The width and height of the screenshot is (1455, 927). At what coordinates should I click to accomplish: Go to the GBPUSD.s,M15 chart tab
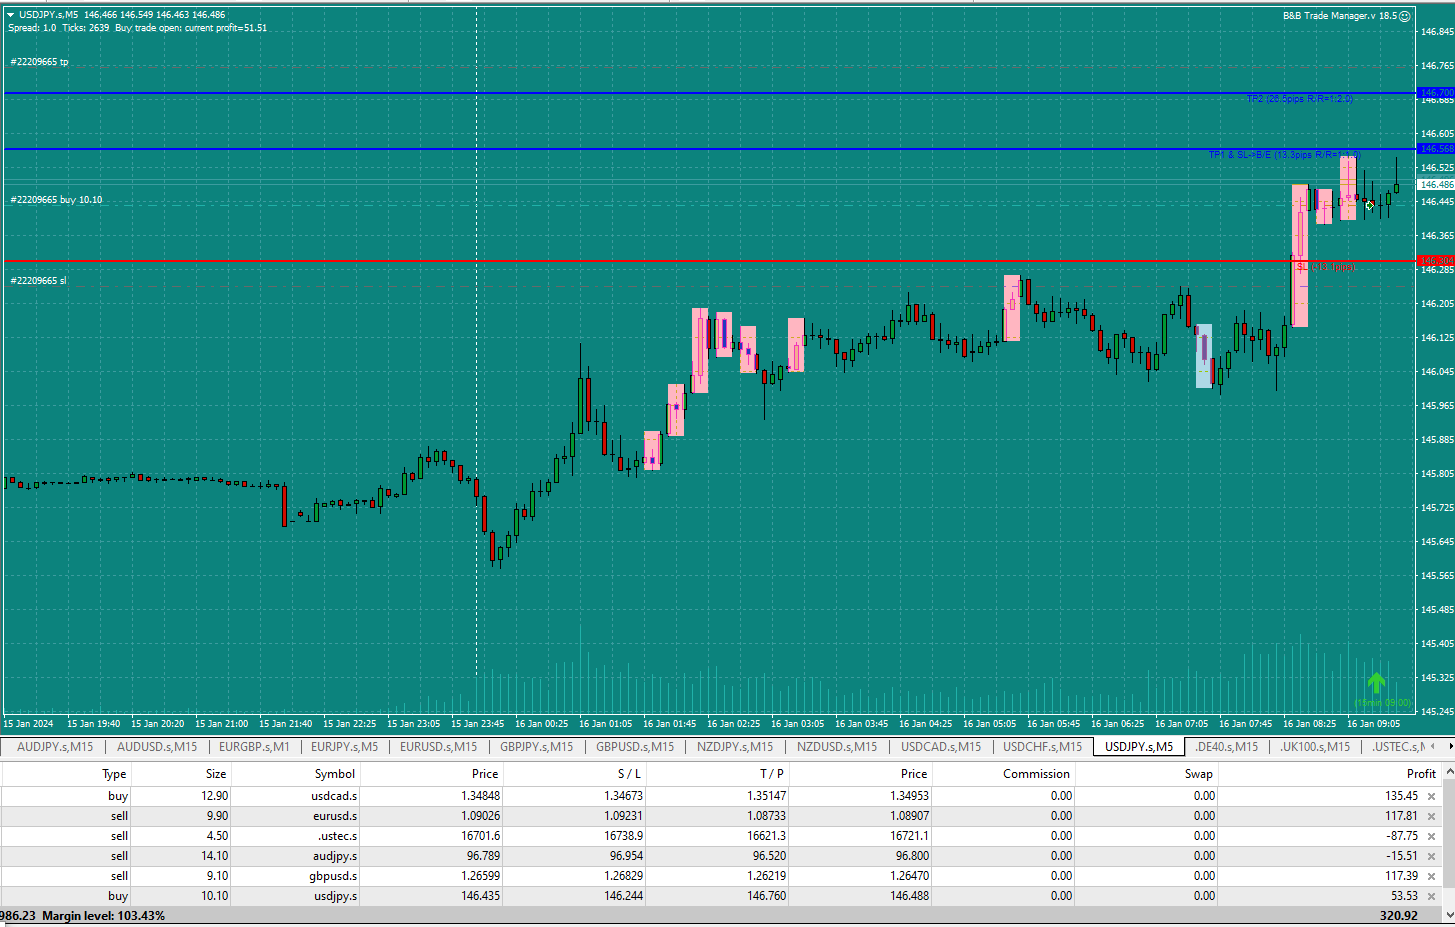tap(635, 747)
